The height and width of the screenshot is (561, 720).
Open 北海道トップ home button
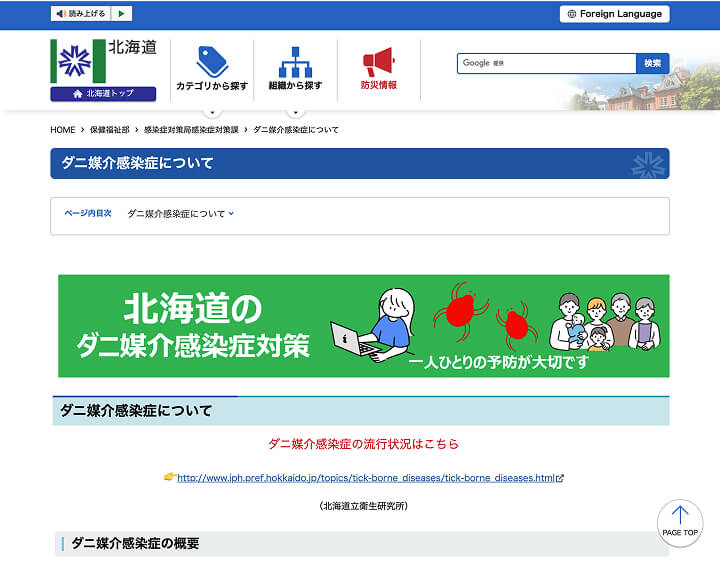pyautogui.click(x=103, y=94)
